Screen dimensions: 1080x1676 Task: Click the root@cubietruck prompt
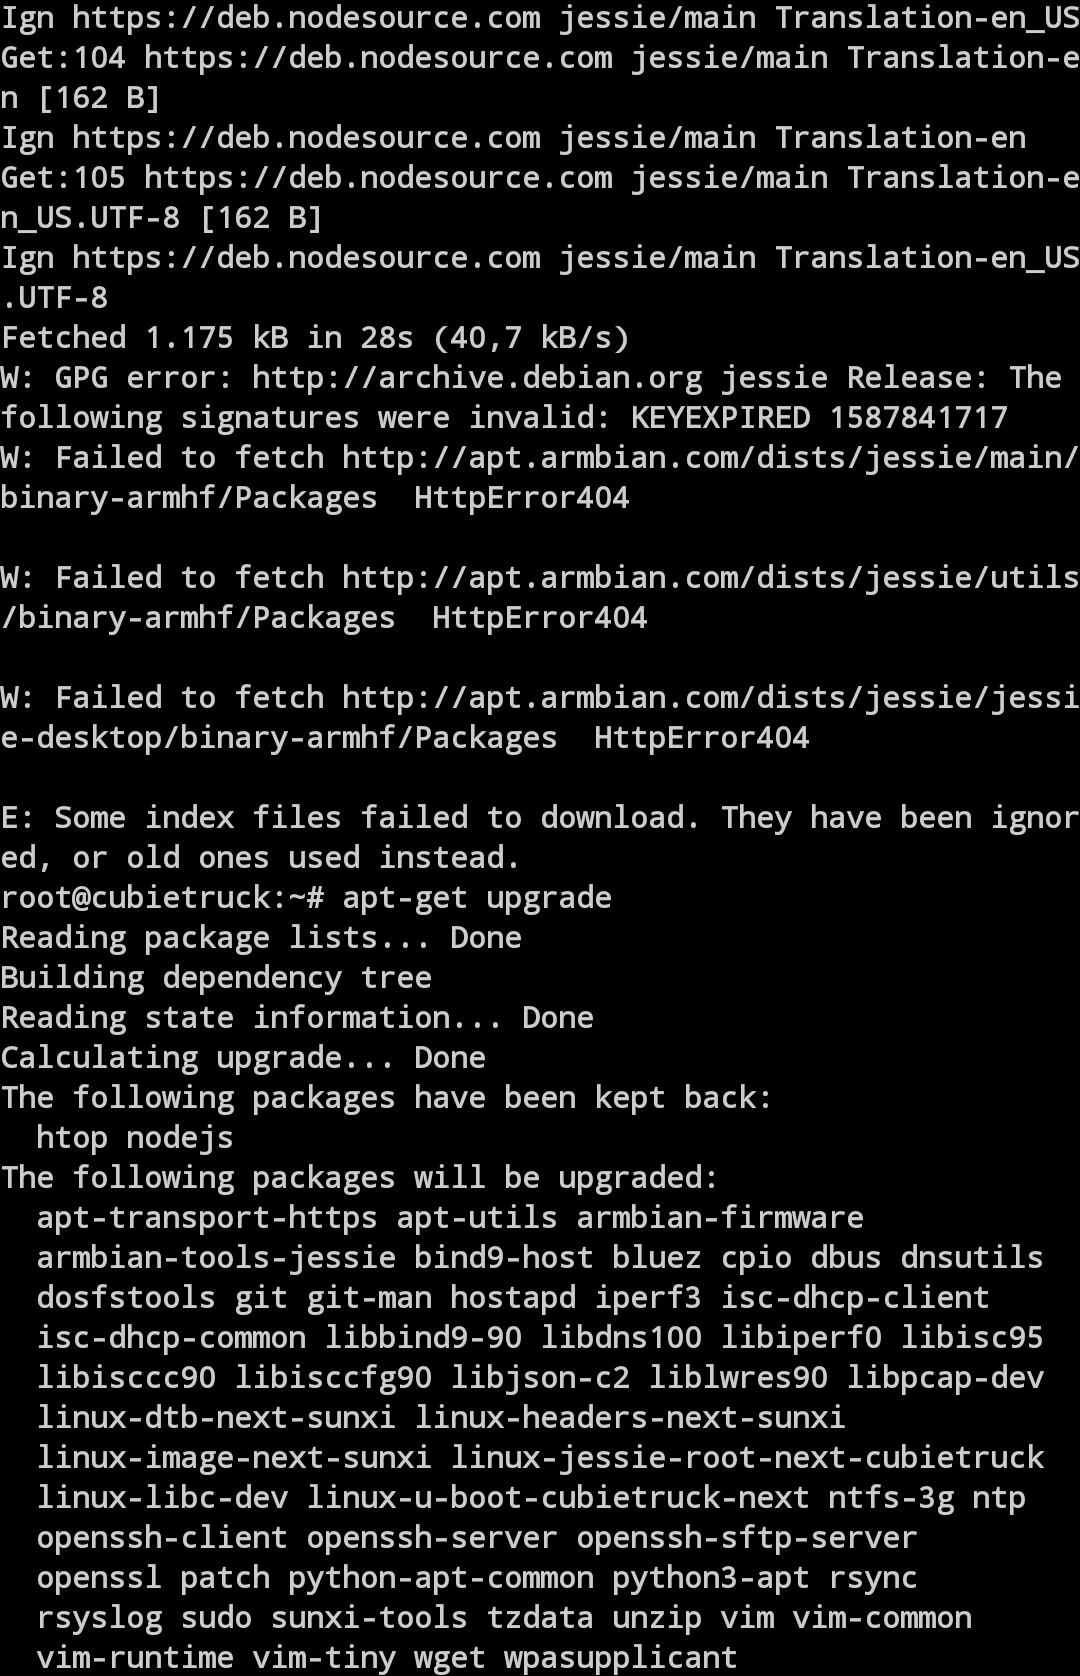[x=162, y=898]
